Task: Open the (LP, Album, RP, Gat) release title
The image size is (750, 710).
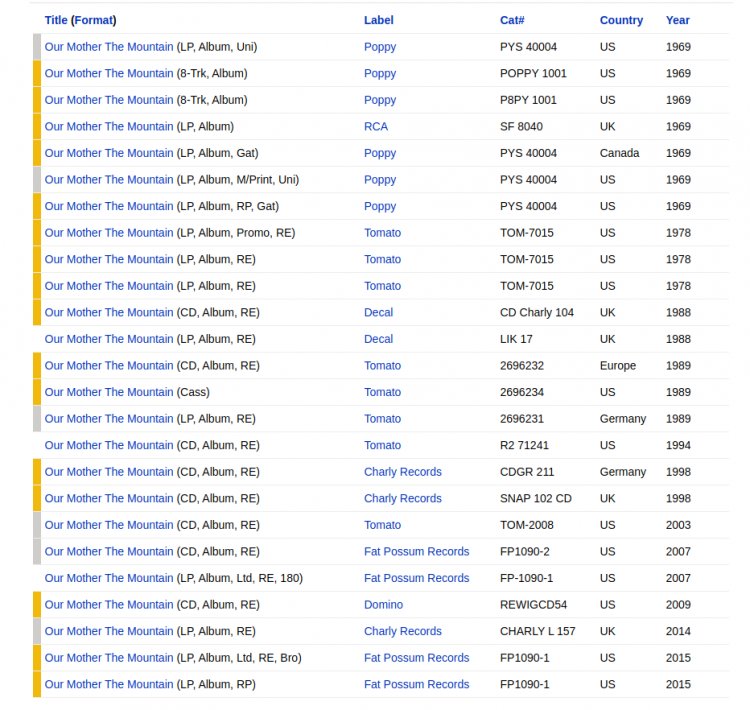Action: [x=109, y=206]
